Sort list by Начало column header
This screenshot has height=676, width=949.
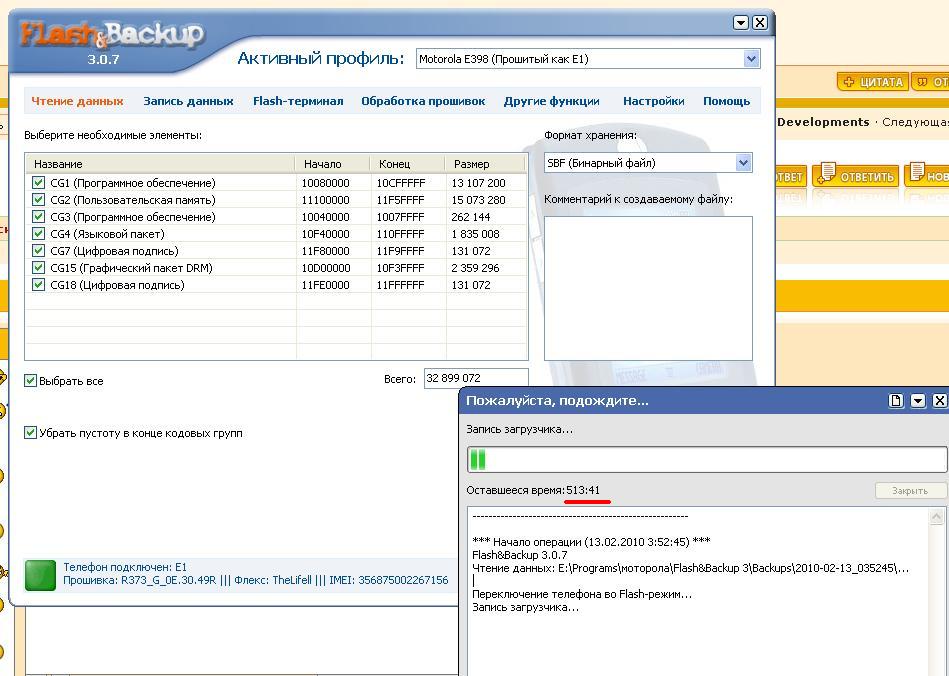click(332, 164)
